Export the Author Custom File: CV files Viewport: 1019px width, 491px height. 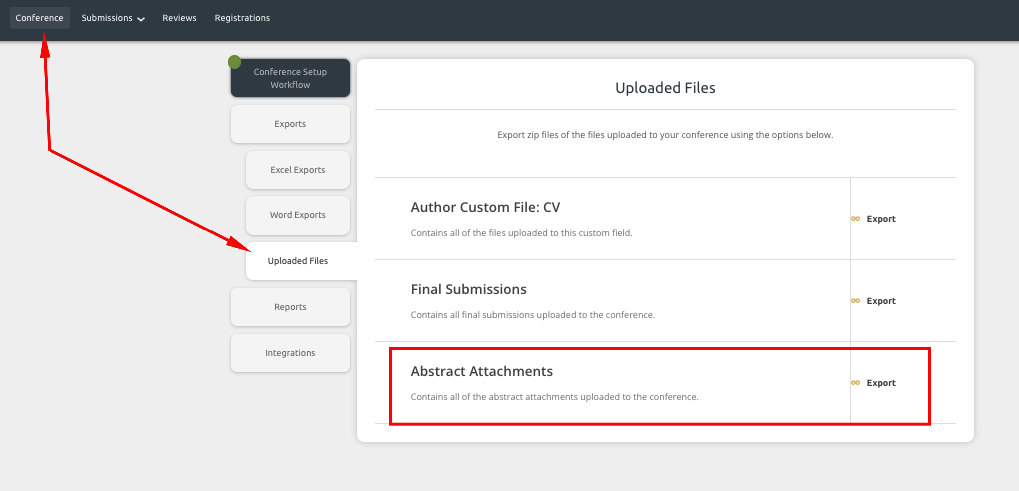(880, 219)
